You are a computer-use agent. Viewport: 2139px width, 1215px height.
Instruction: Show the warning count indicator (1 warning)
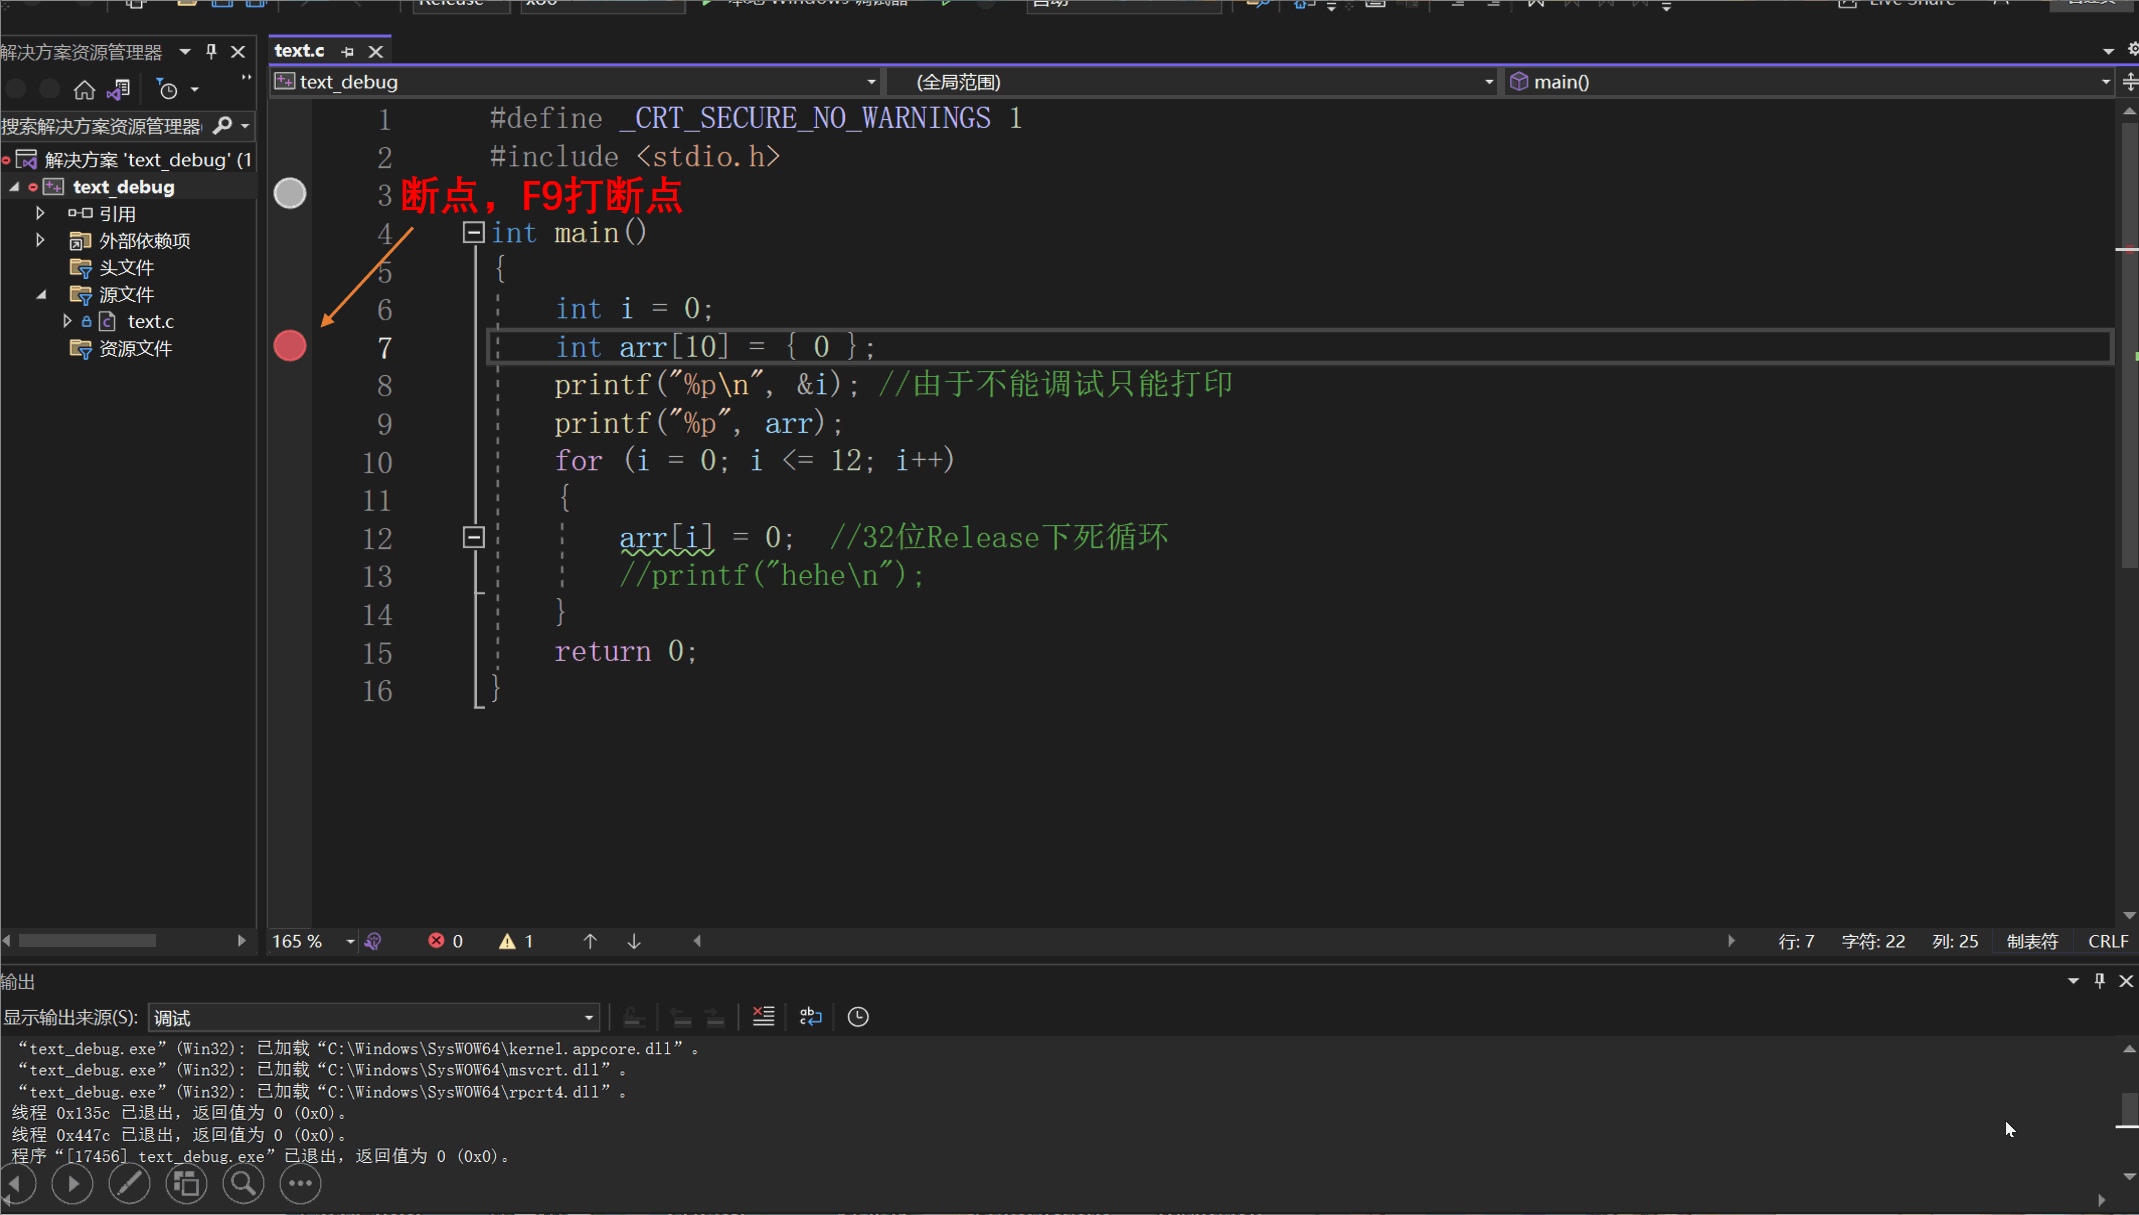(517, 942)
